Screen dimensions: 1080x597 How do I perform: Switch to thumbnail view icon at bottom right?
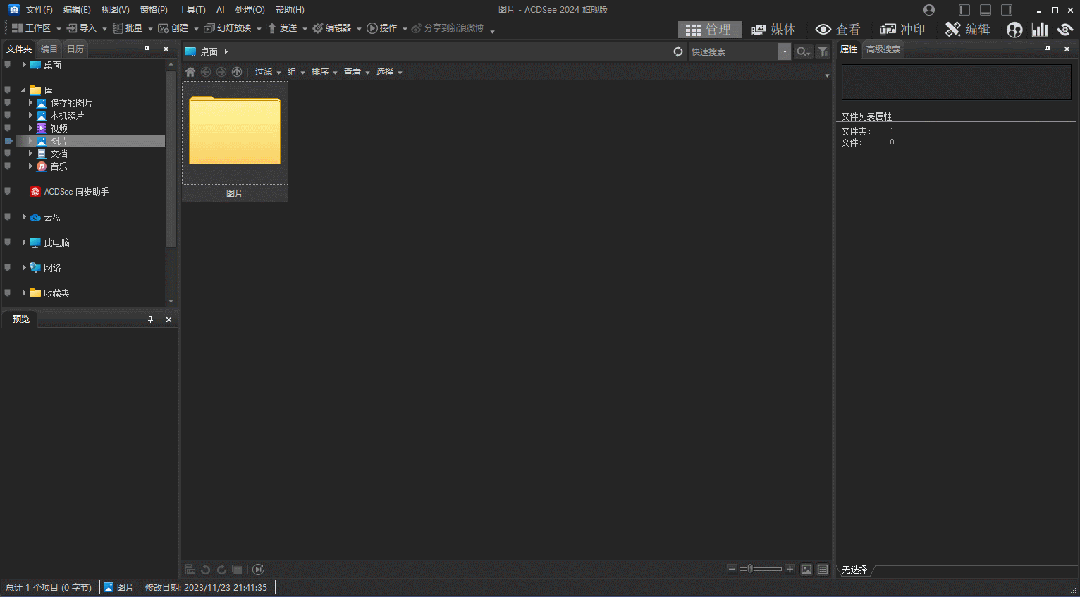(806, 569)
